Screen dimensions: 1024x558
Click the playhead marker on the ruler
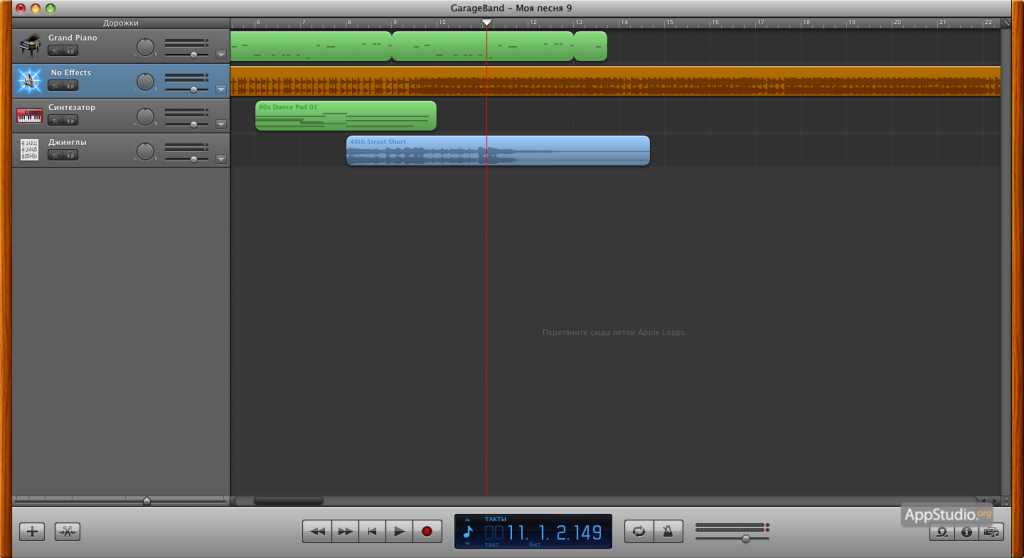[x=487, y=23]
